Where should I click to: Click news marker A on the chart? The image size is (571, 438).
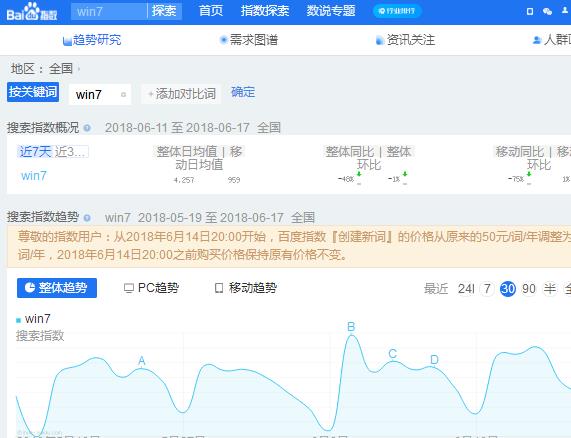click(x=142, y=361)
